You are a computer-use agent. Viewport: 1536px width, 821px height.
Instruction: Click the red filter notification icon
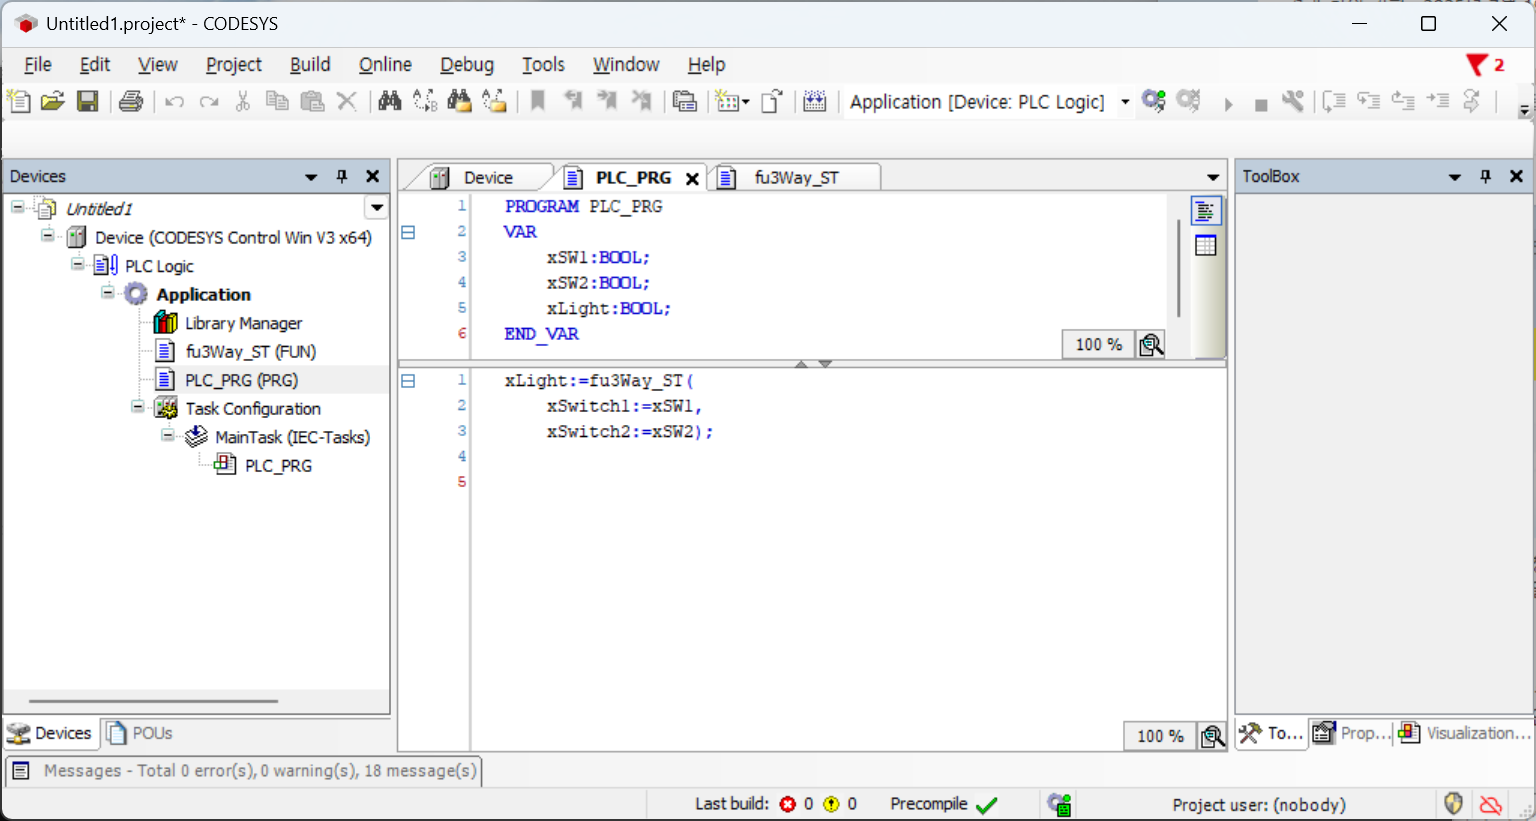[x=1477, y=65]
